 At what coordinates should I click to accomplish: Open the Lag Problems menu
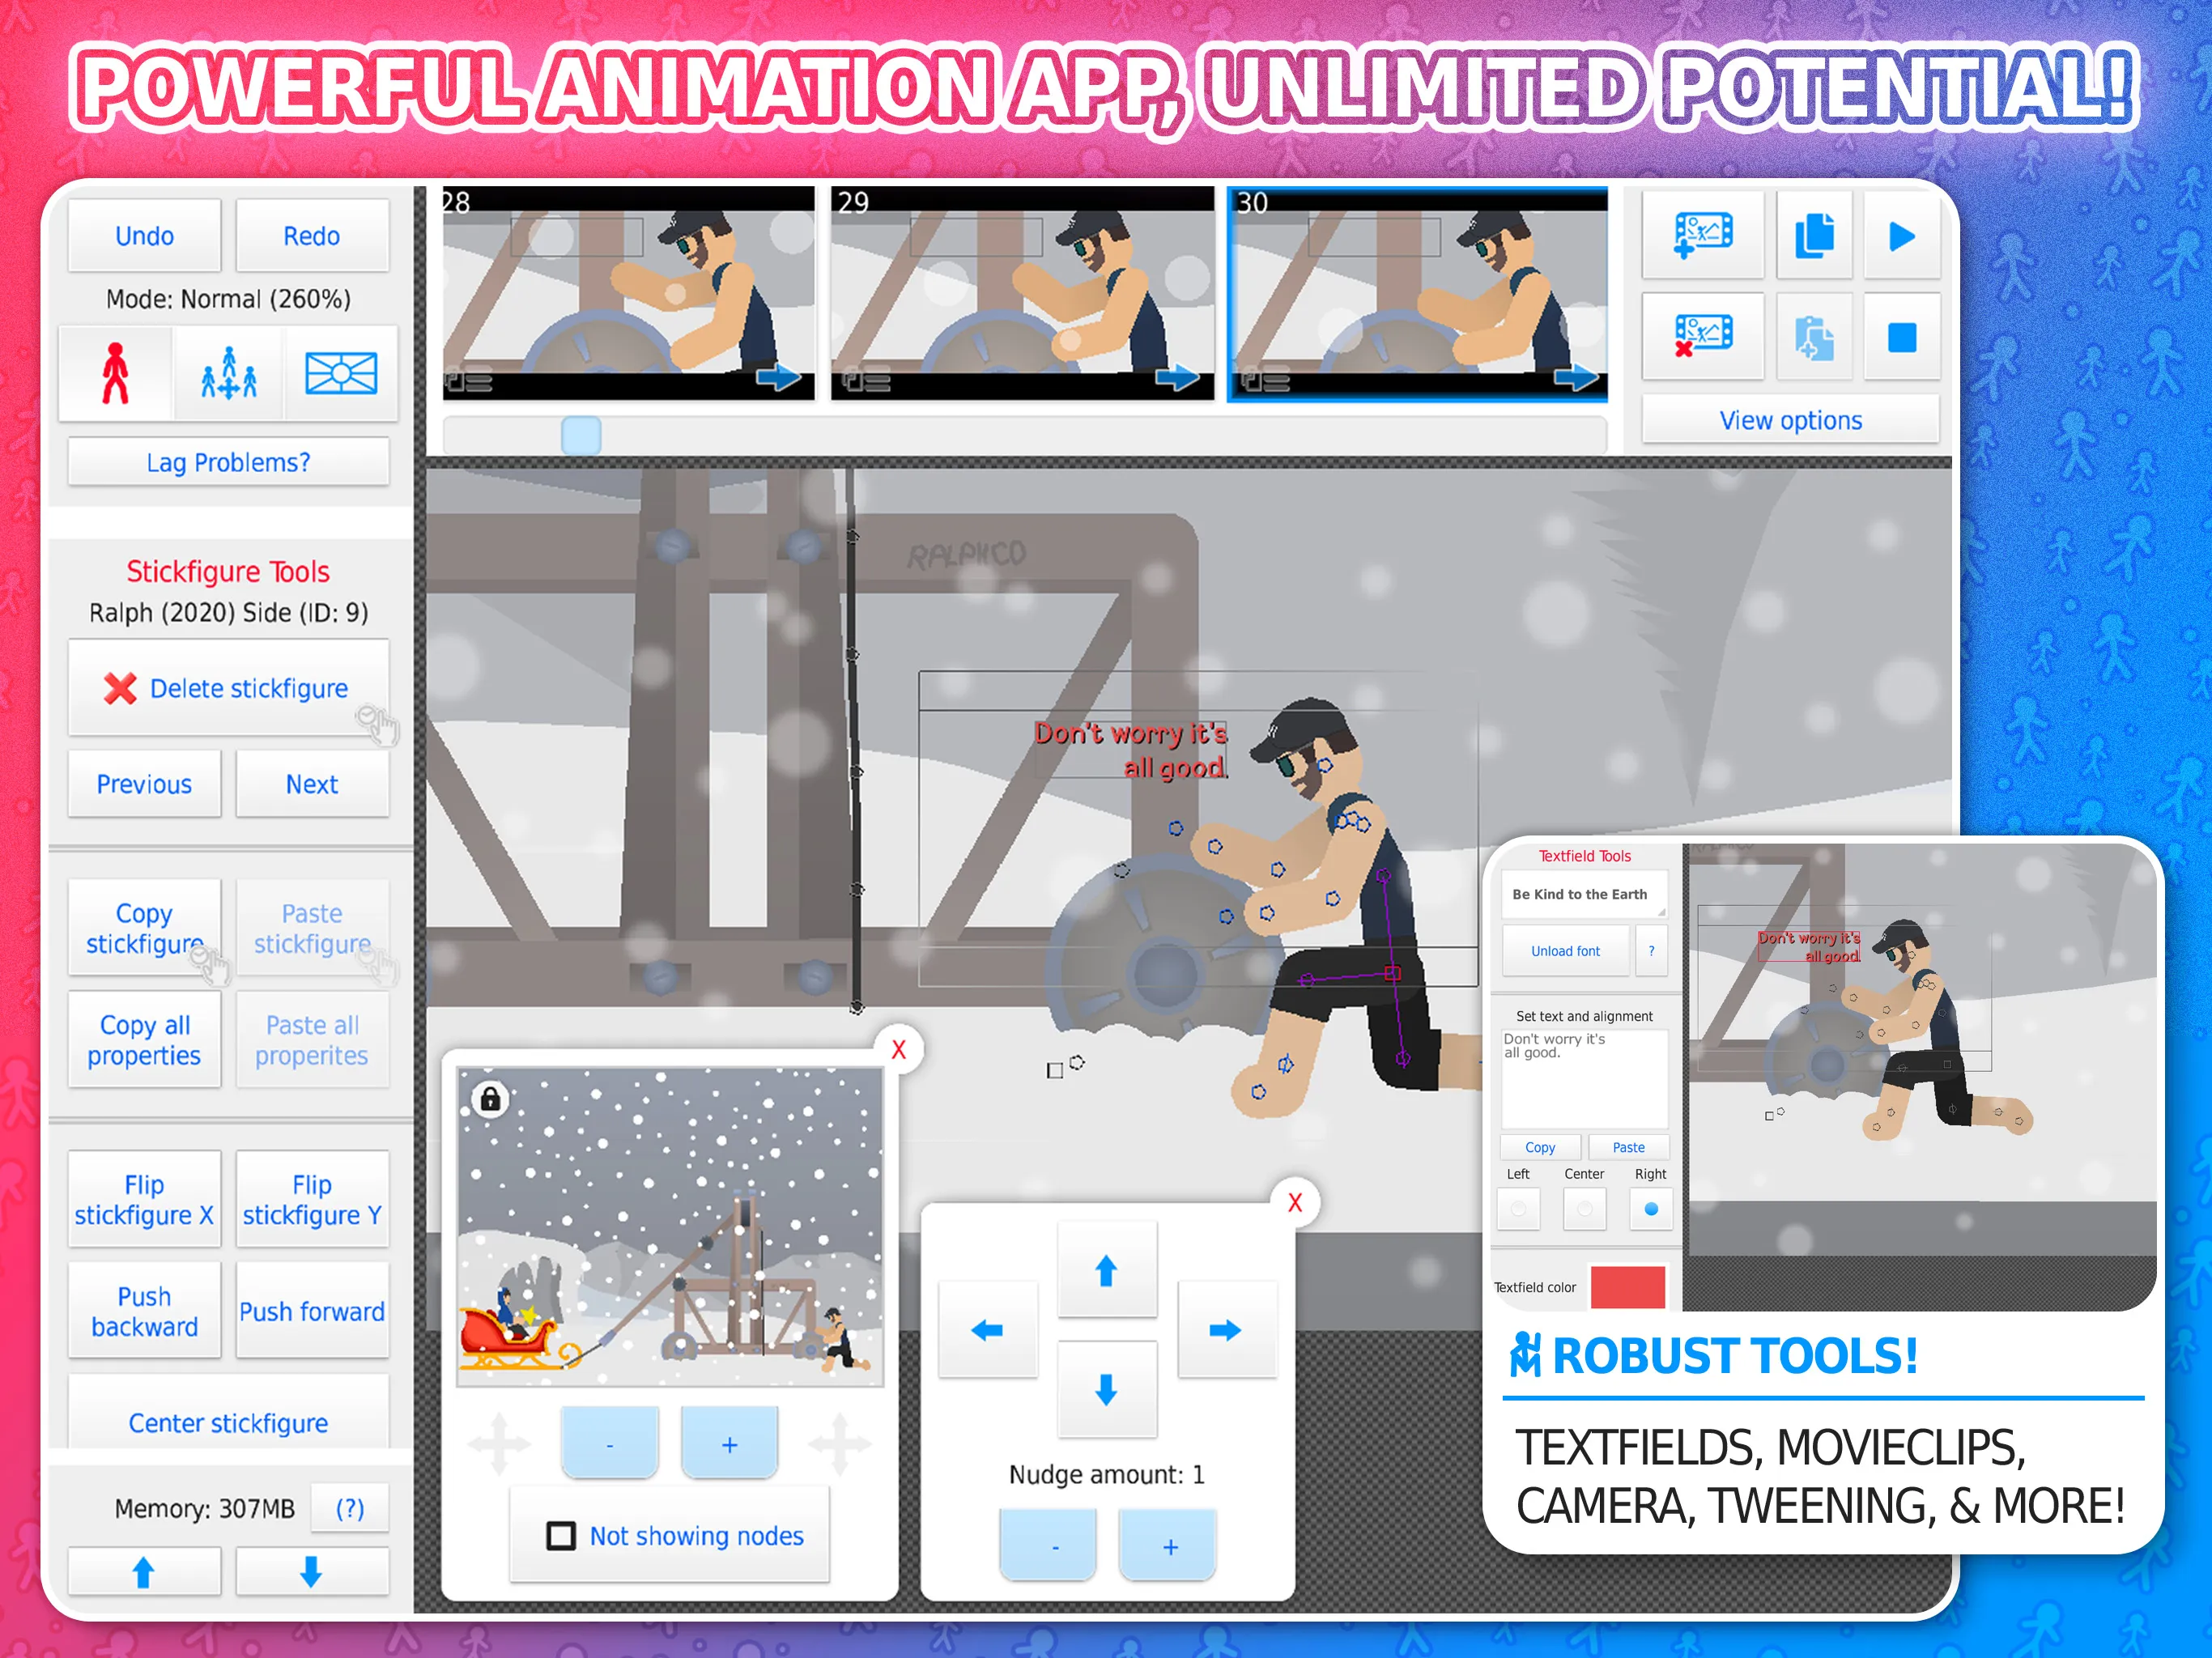click(x=227, y=461)
